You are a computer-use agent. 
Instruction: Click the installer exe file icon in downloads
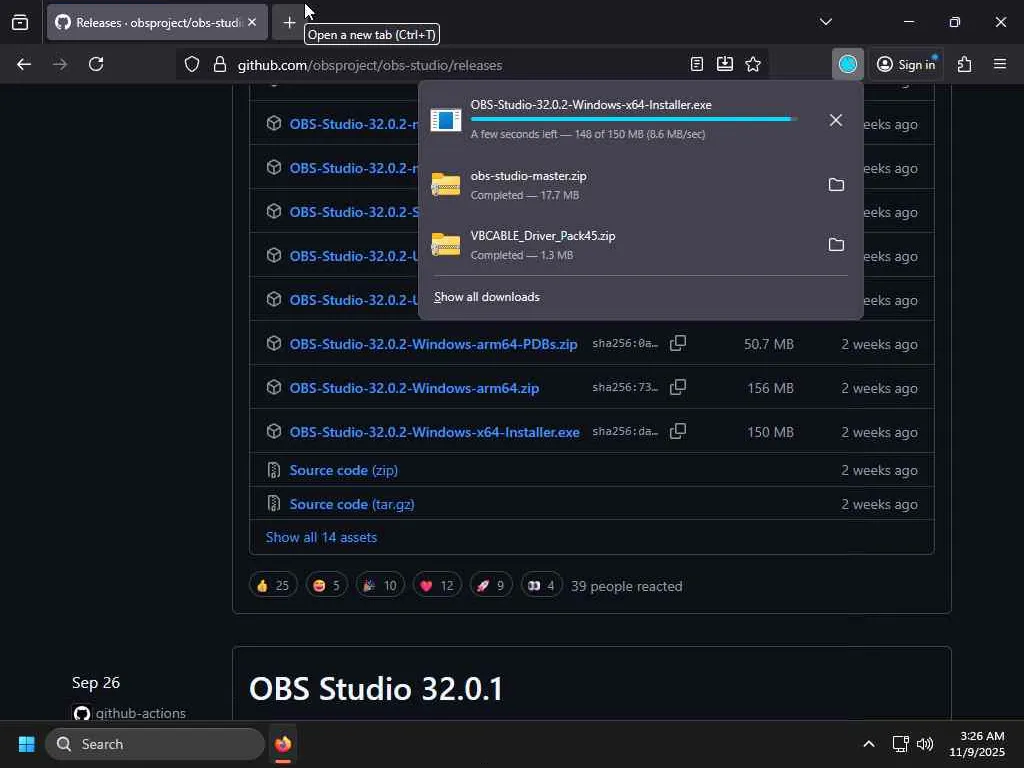(445, 120)
